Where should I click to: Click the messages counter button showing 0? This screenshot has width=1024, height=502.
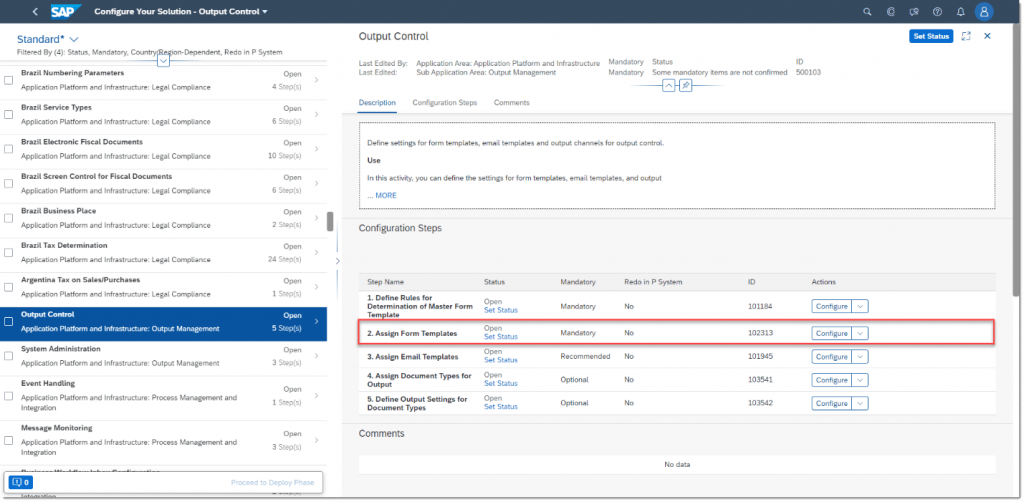20,482
